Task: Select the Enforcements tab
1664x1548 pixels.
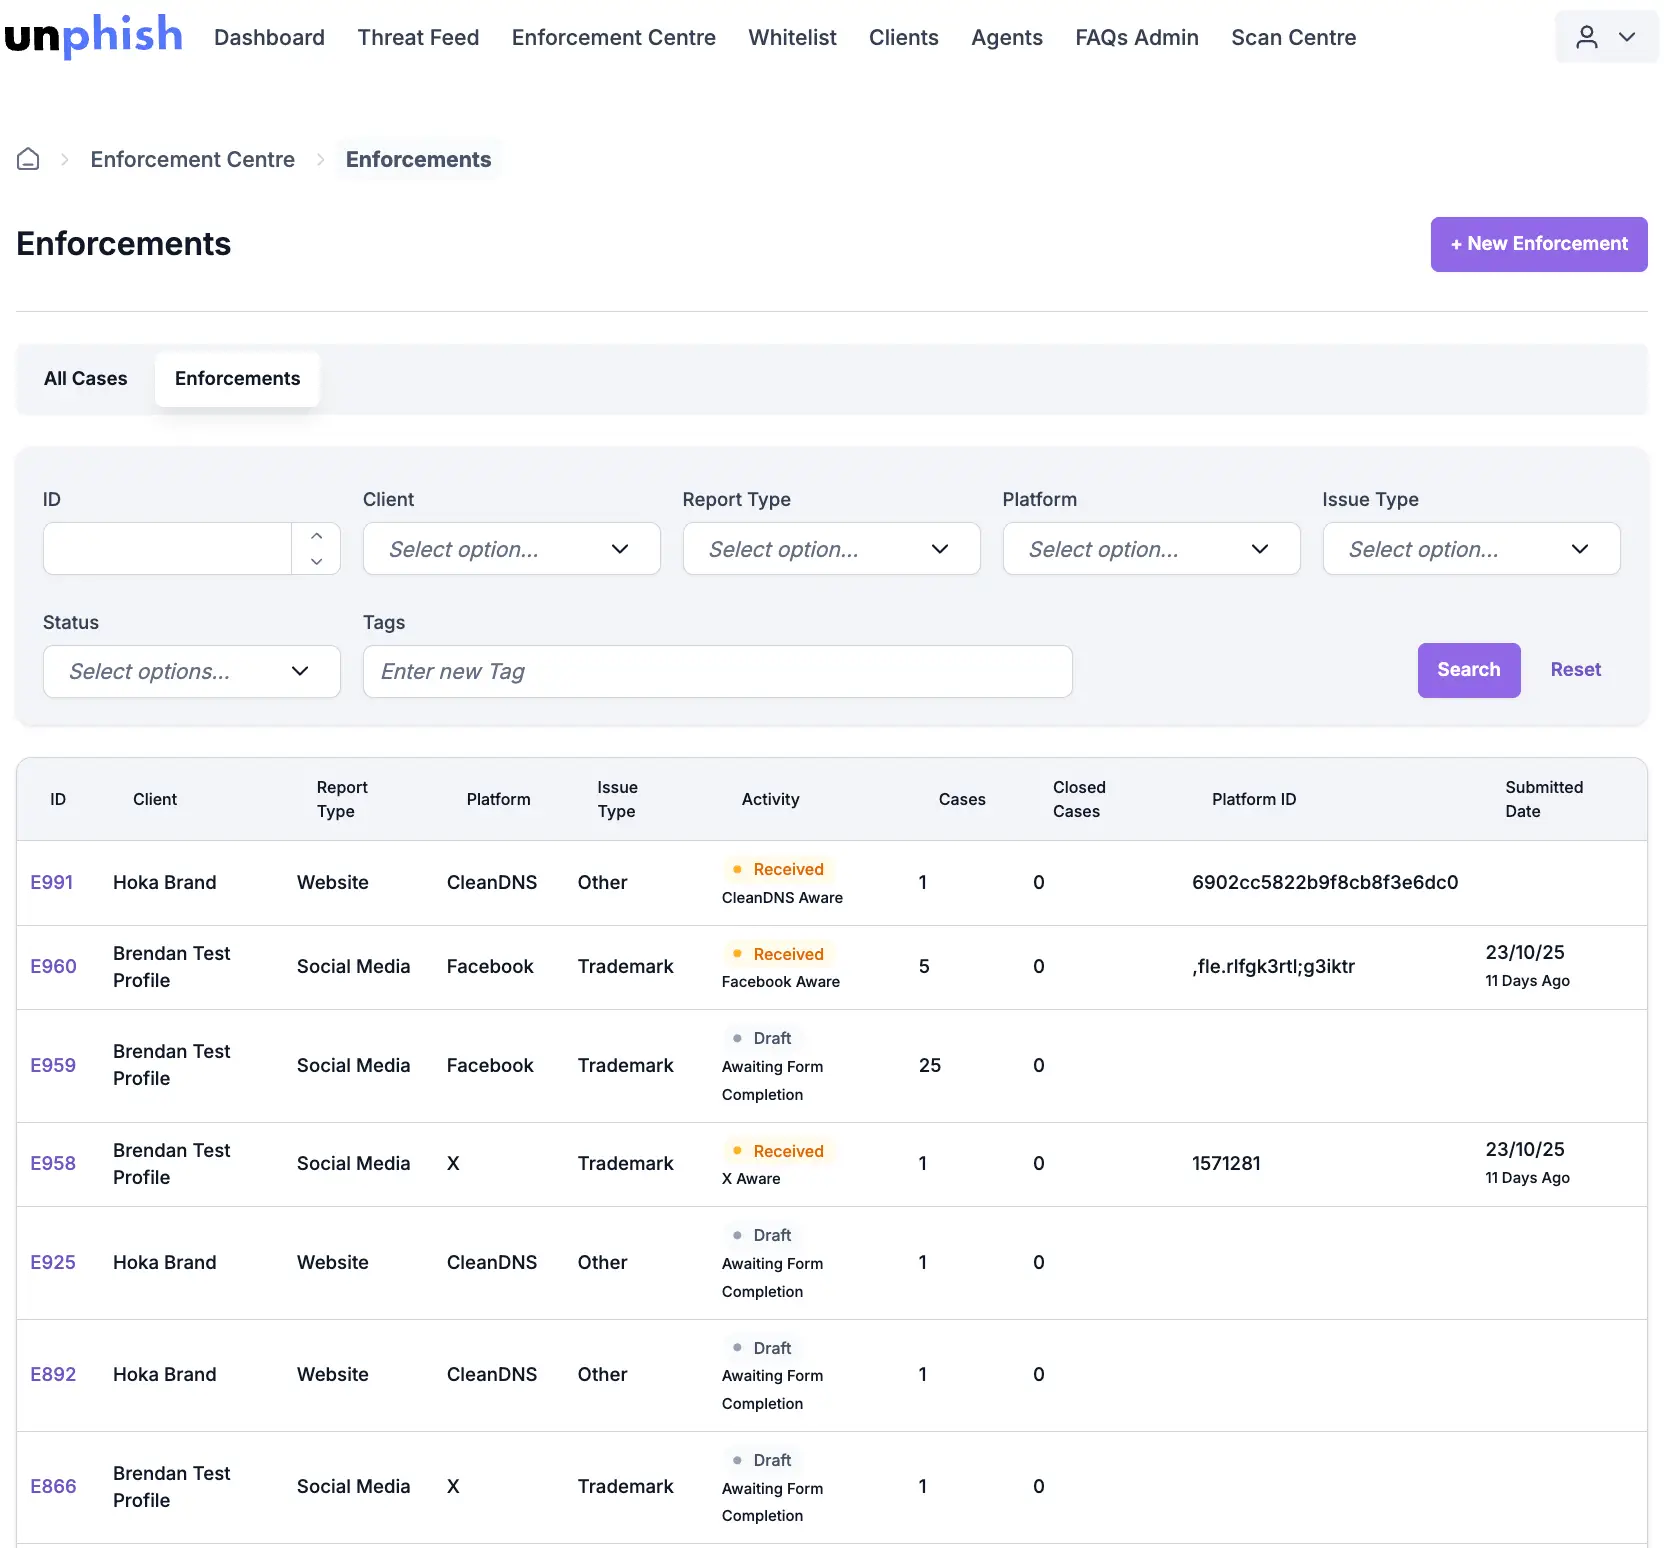Action: 237,379
